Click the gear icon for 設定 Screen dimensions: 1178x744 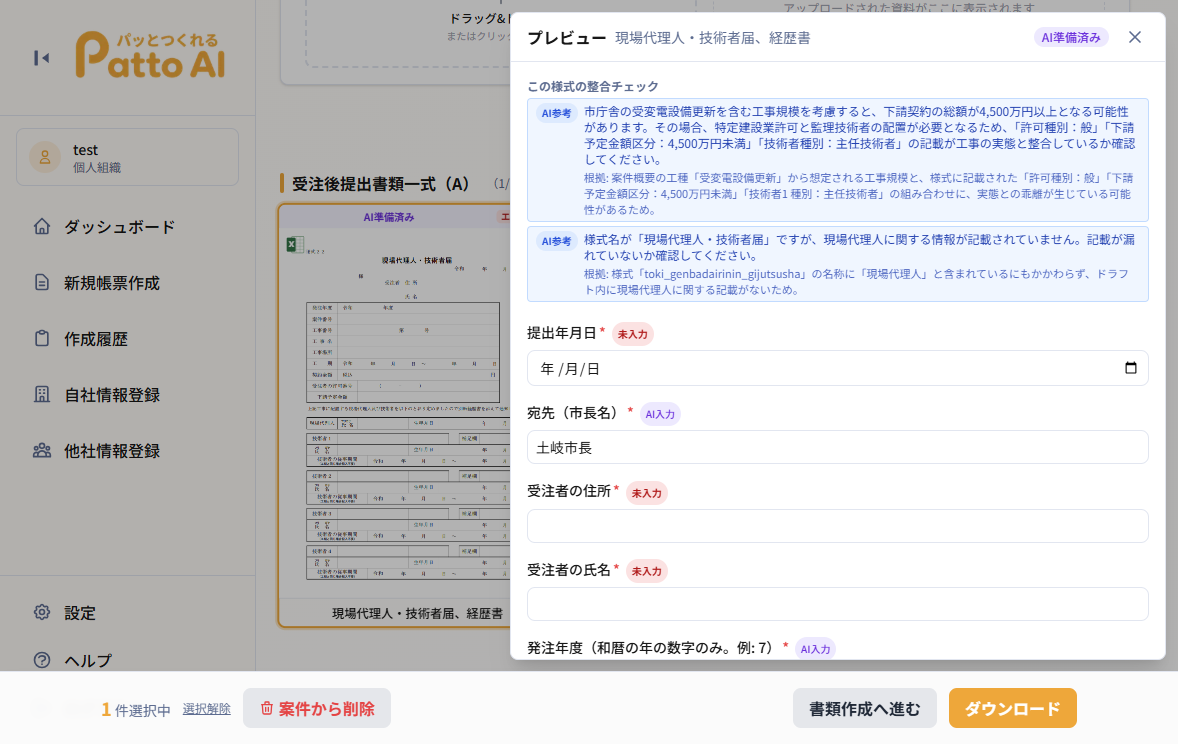(x=42, y=612)
